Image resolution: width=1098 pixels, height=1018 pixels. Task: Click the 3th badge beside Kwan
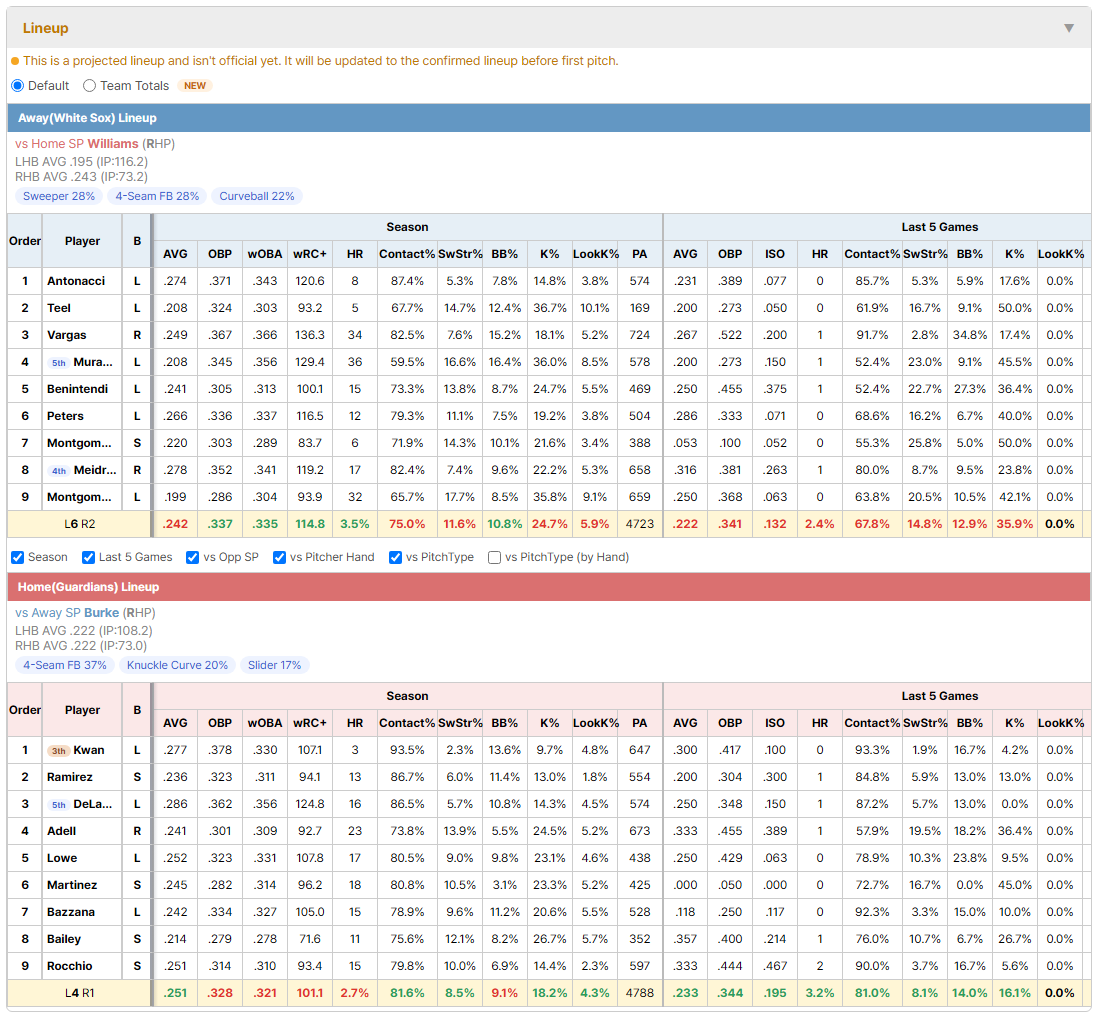tap(59, 751)
